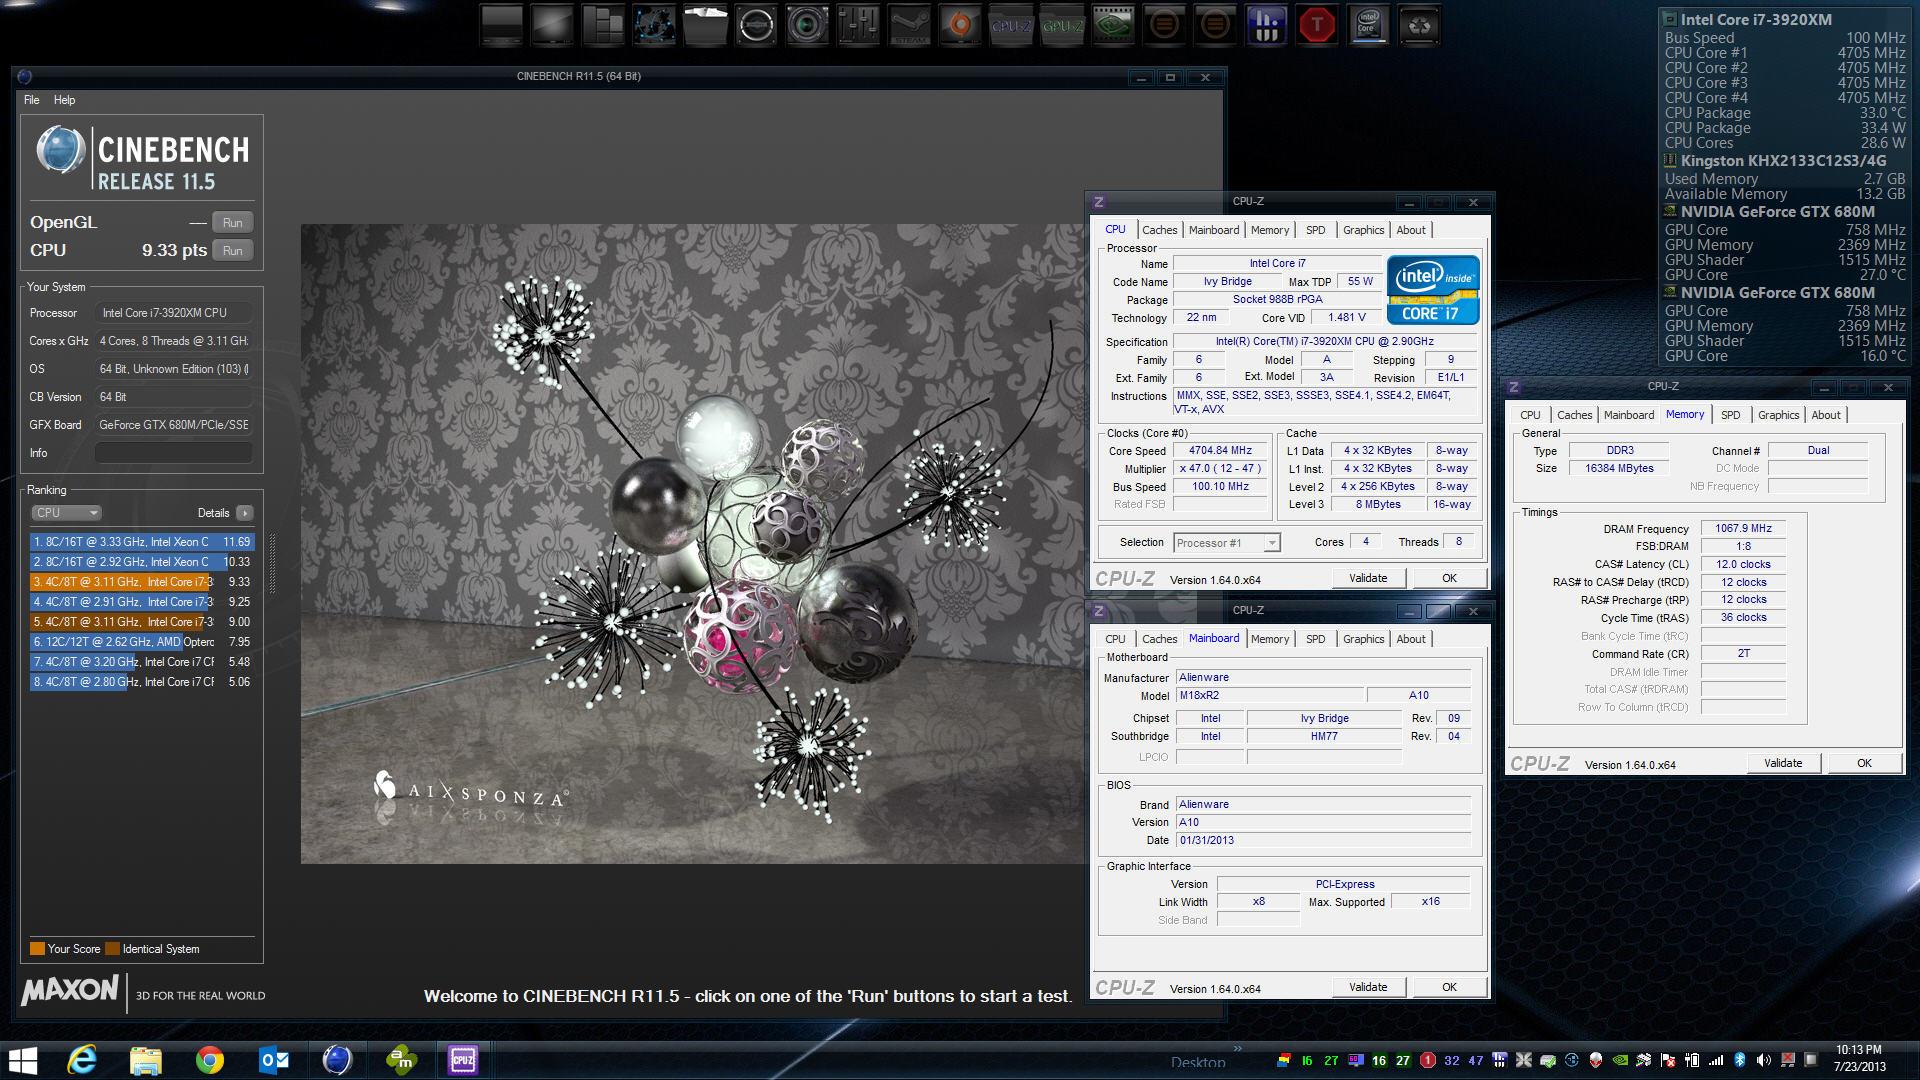The image size is (1920, 1080).
Task: Open the Recycle Bin dock icon
Action: point(1418,26)
